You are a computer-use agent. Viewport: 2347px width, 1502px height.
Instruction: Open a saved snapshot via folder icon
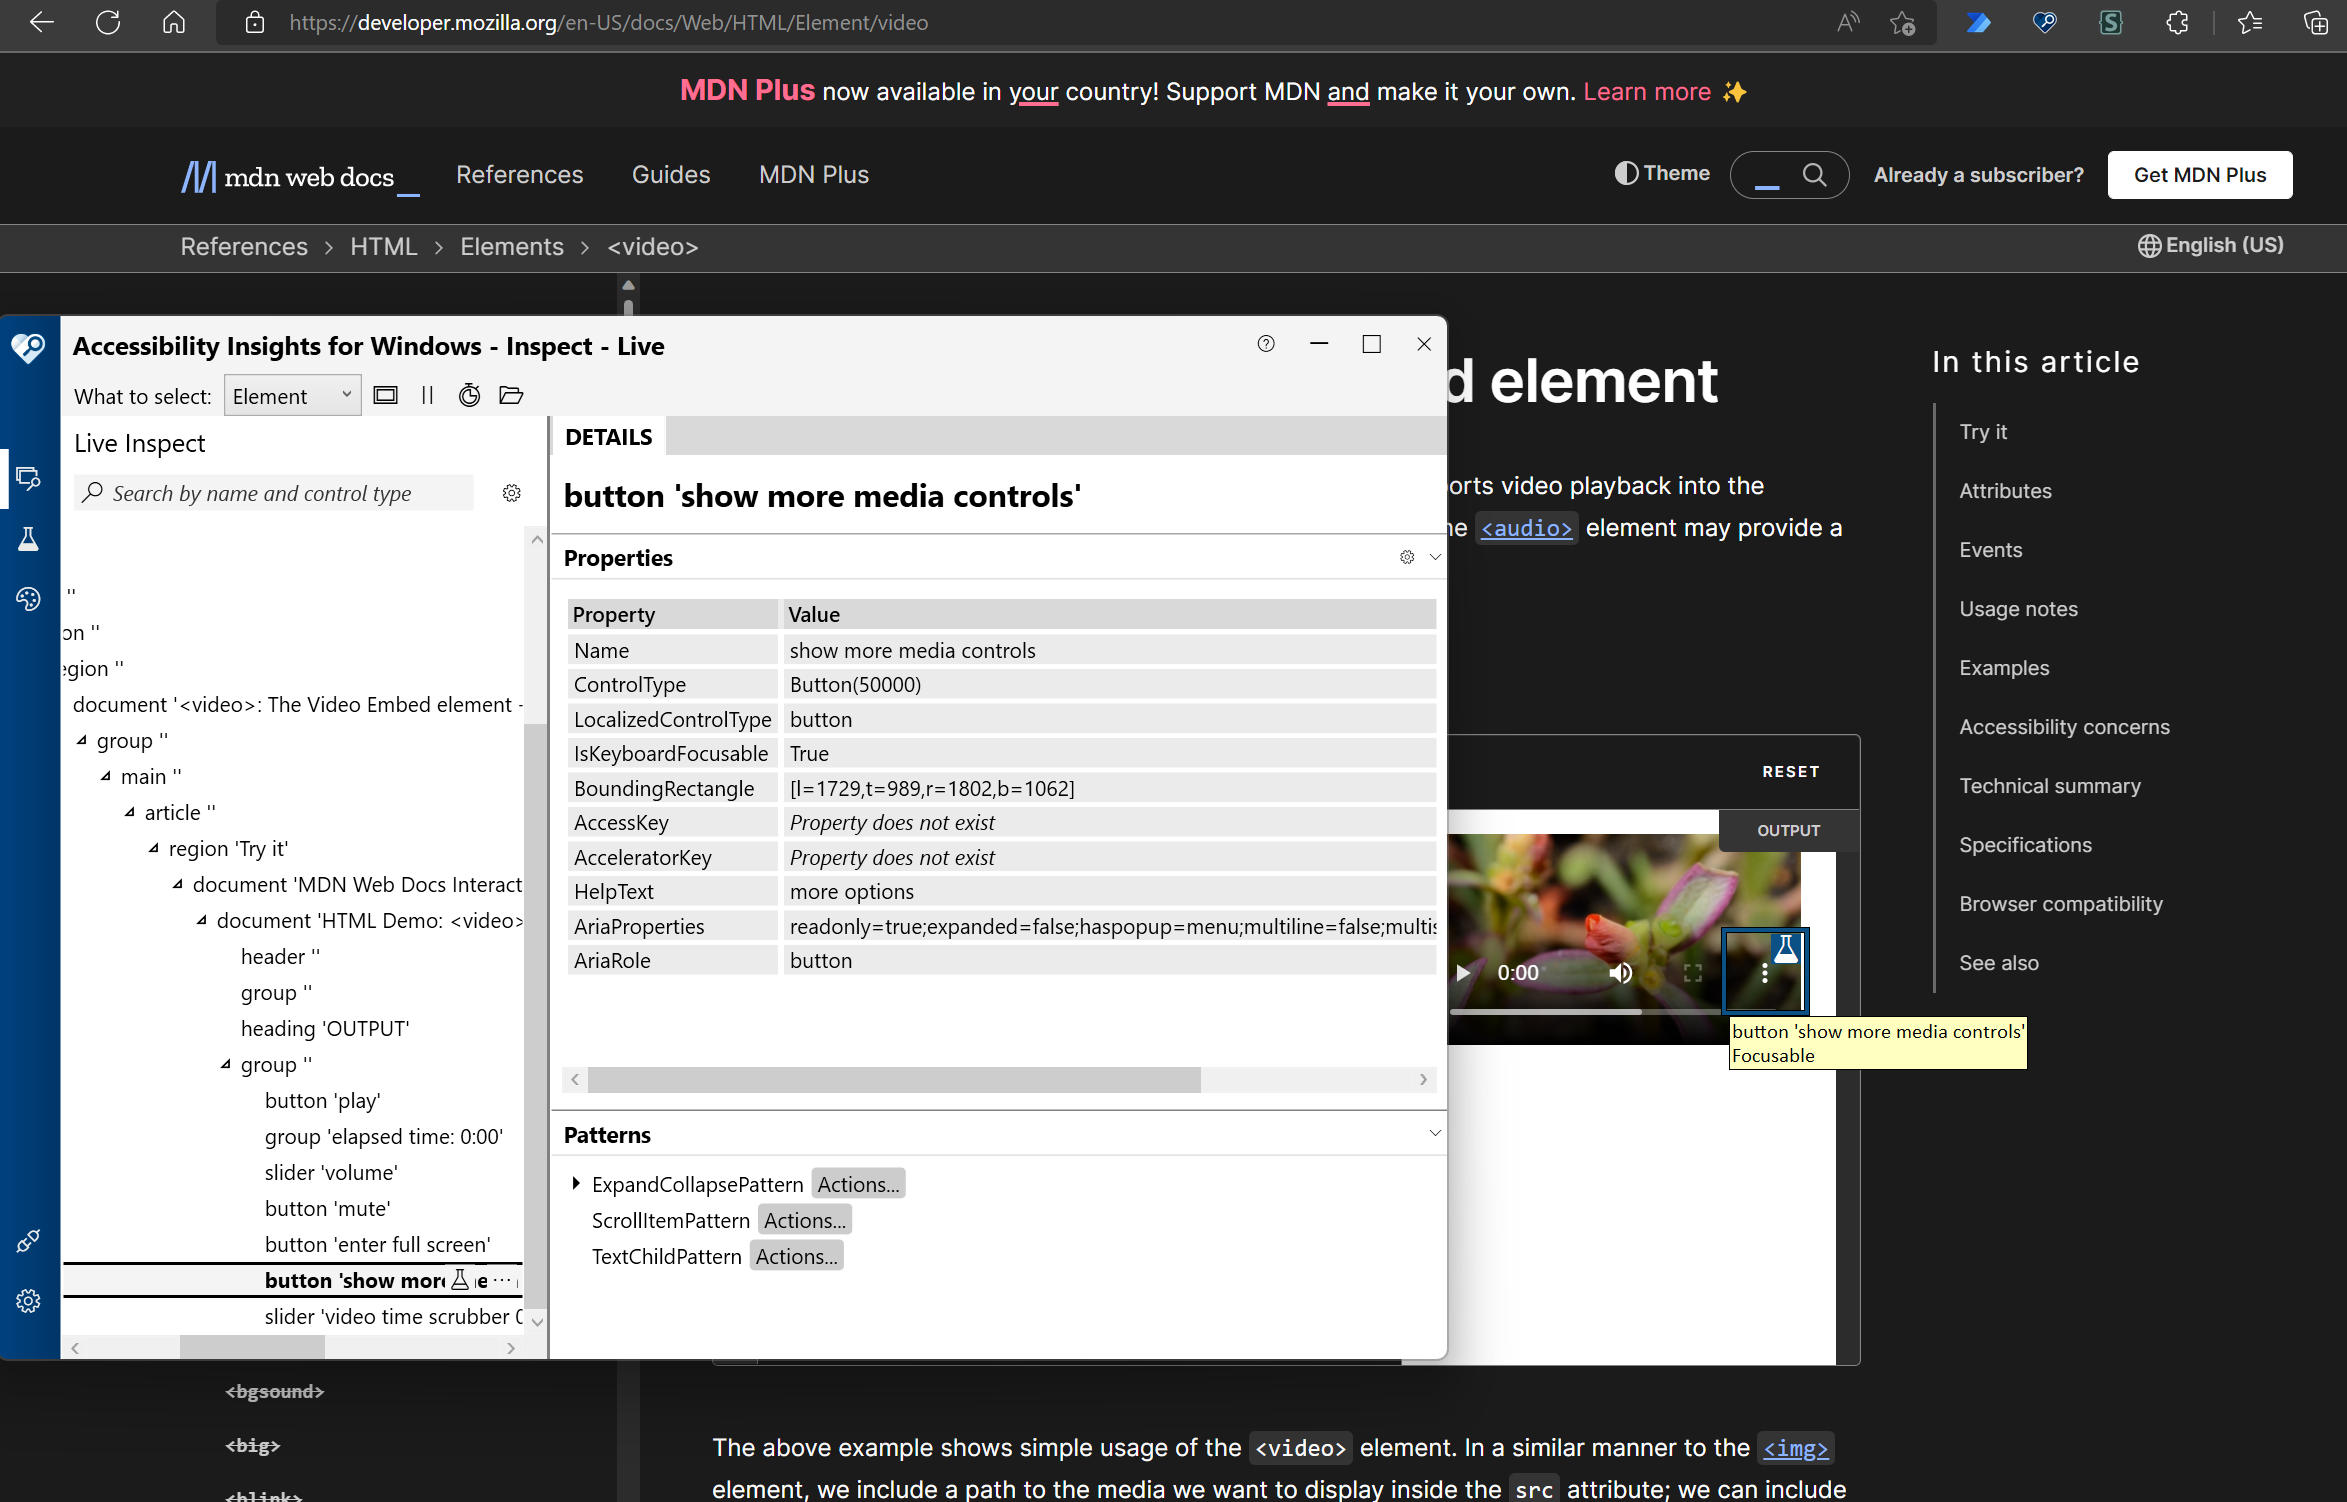(x=511, y=395)
